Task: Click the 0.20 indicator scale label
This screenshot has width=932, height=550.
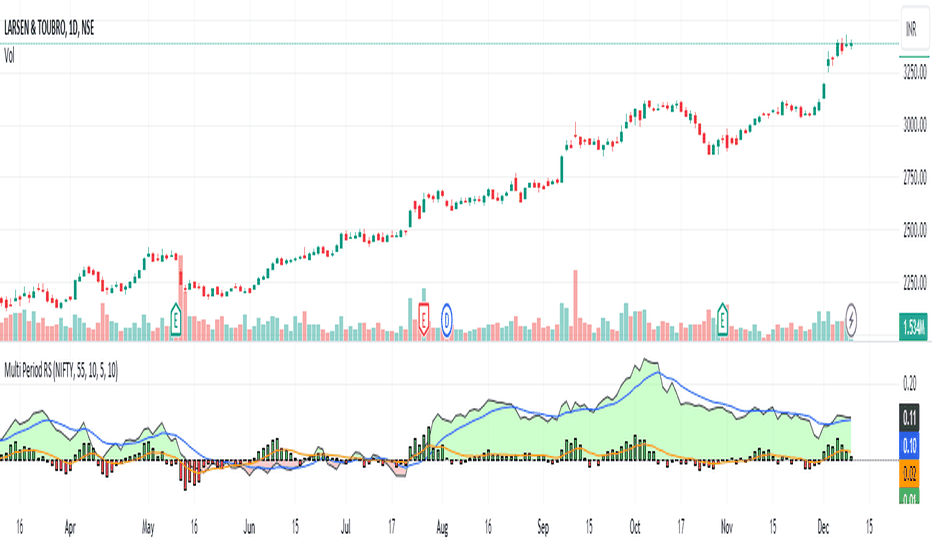Action: point(909,384)
